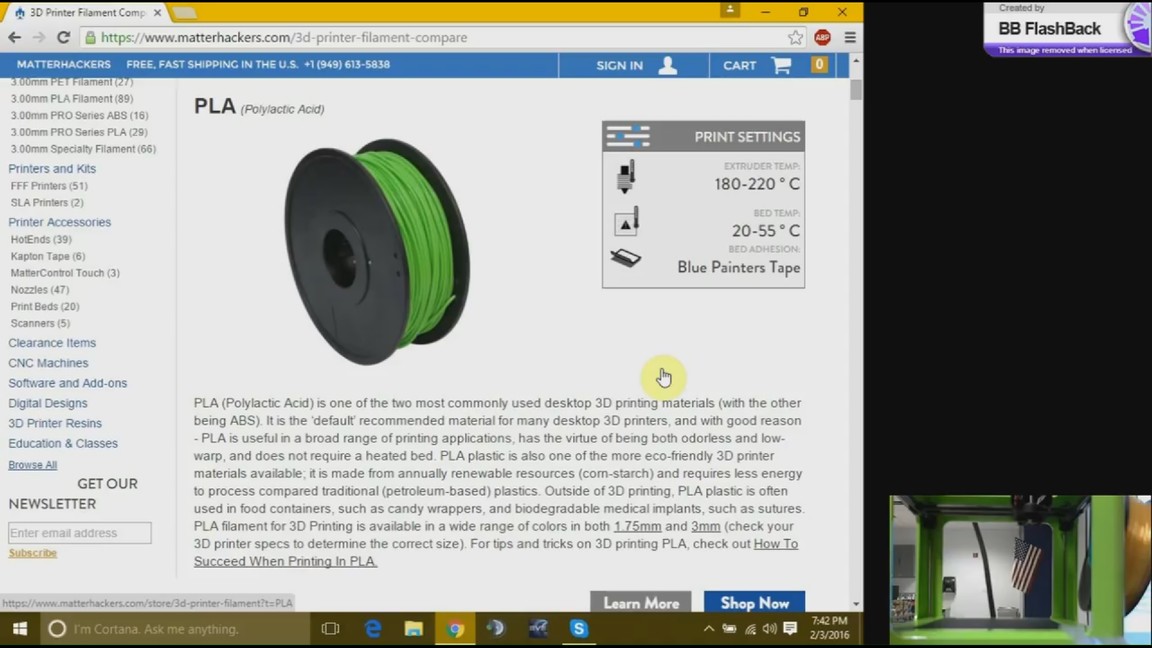Open File Explorer from the taskbar
Viewport: 1152px width, 648px height.
click(x=414, y=629)
